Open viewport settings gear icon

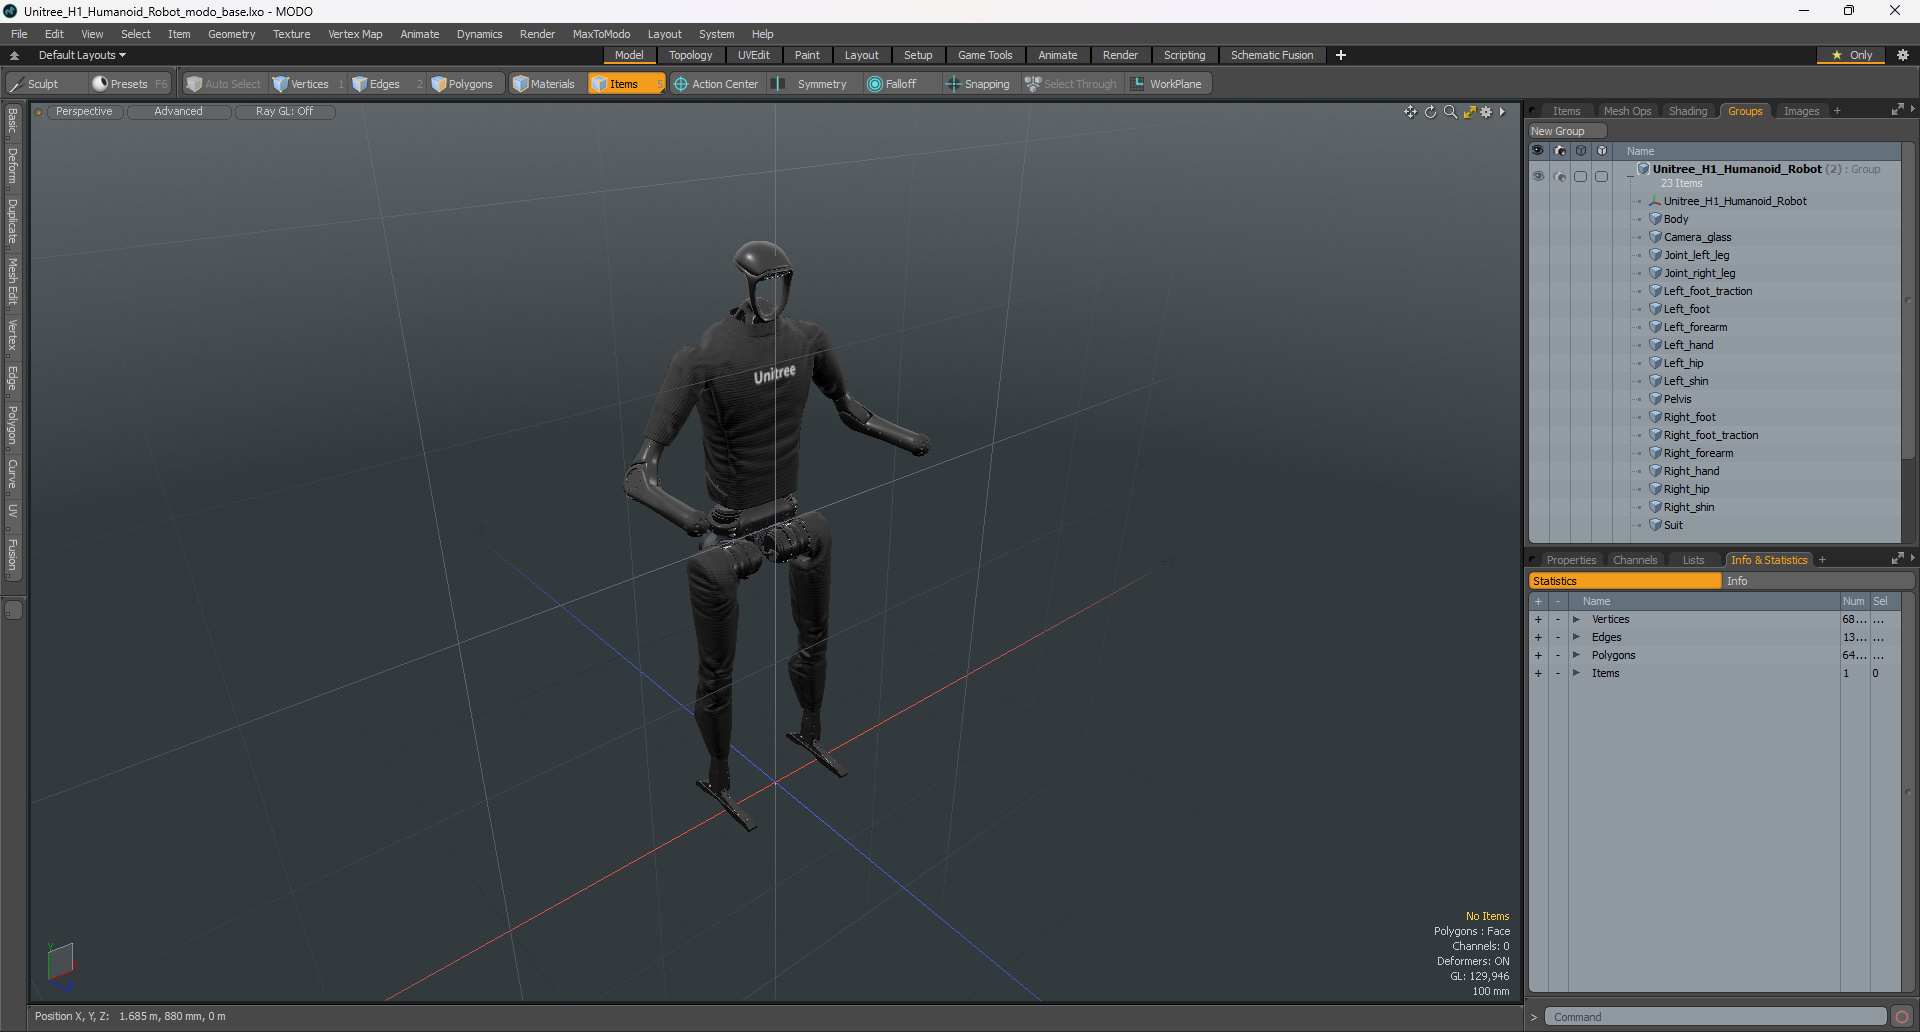1486,112
